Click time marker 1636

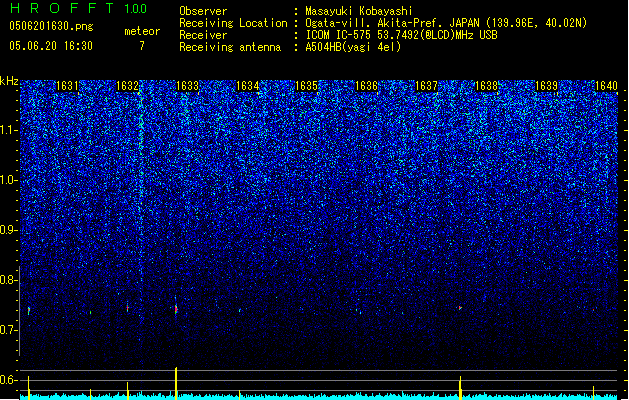coord(367,86)
